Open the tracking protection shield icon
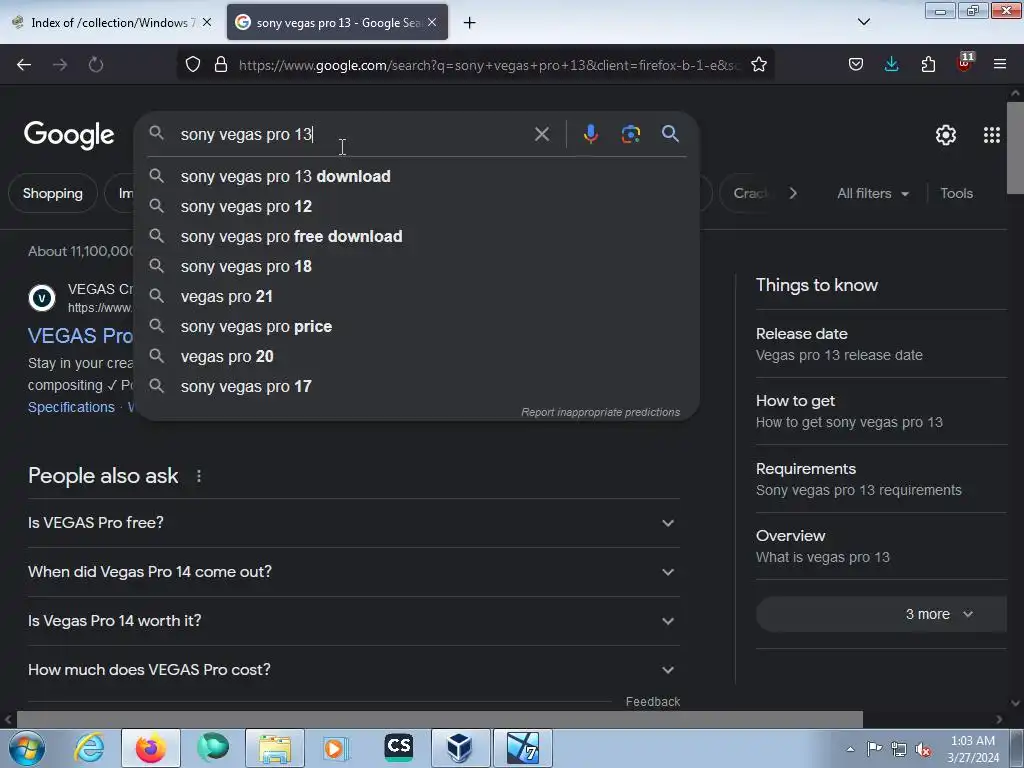The height and width of the screenshot is (768, 1024). tap(193, 65)
